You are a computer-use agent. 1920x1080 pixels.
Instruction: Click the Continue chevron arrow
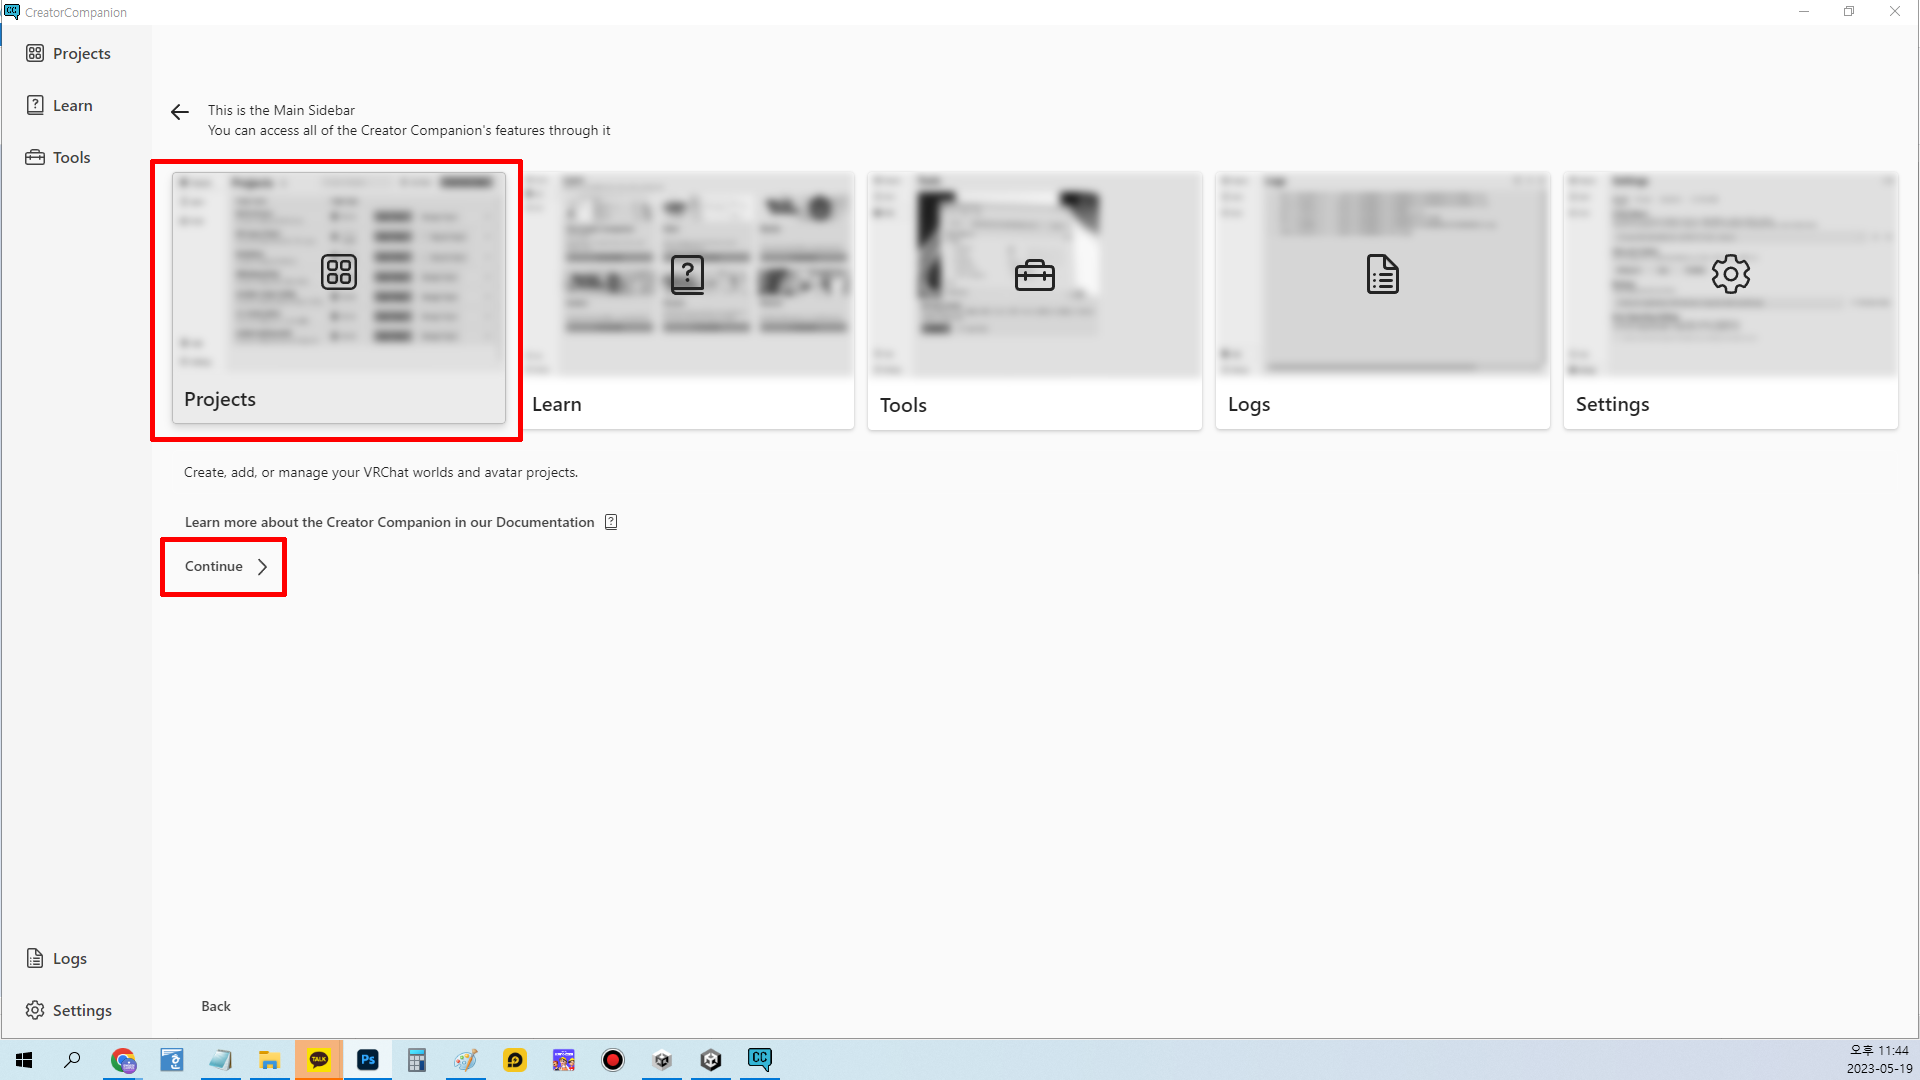pyautogui.click(x=262, y=567)
